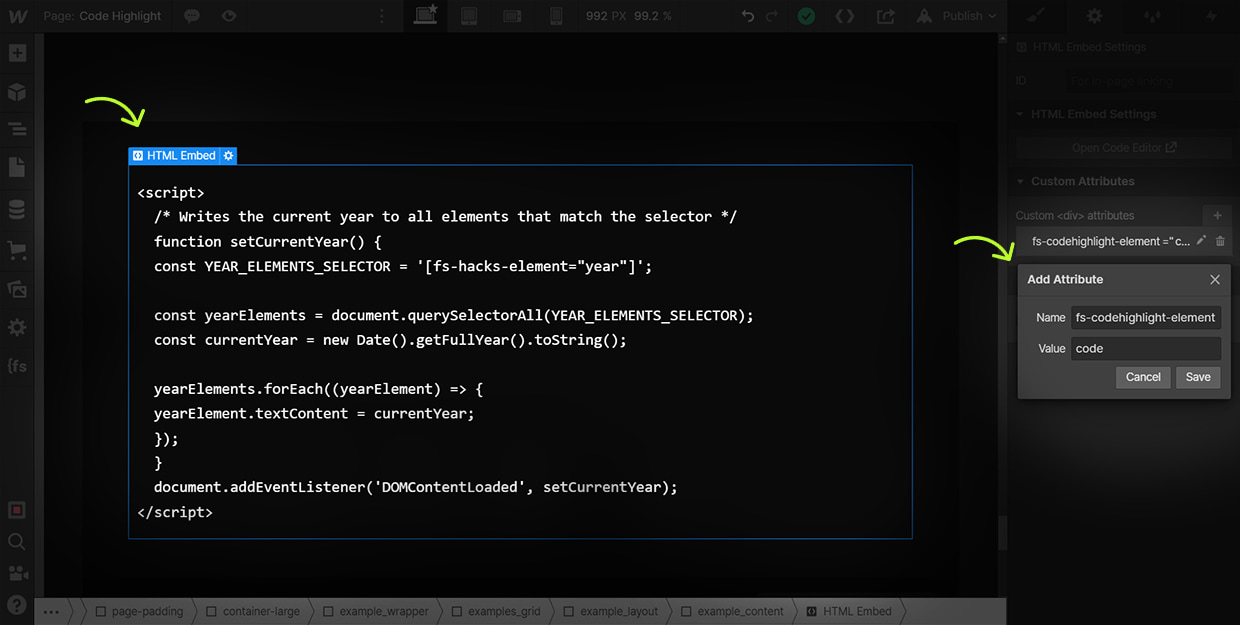Redo the last action

pos(772,16)
